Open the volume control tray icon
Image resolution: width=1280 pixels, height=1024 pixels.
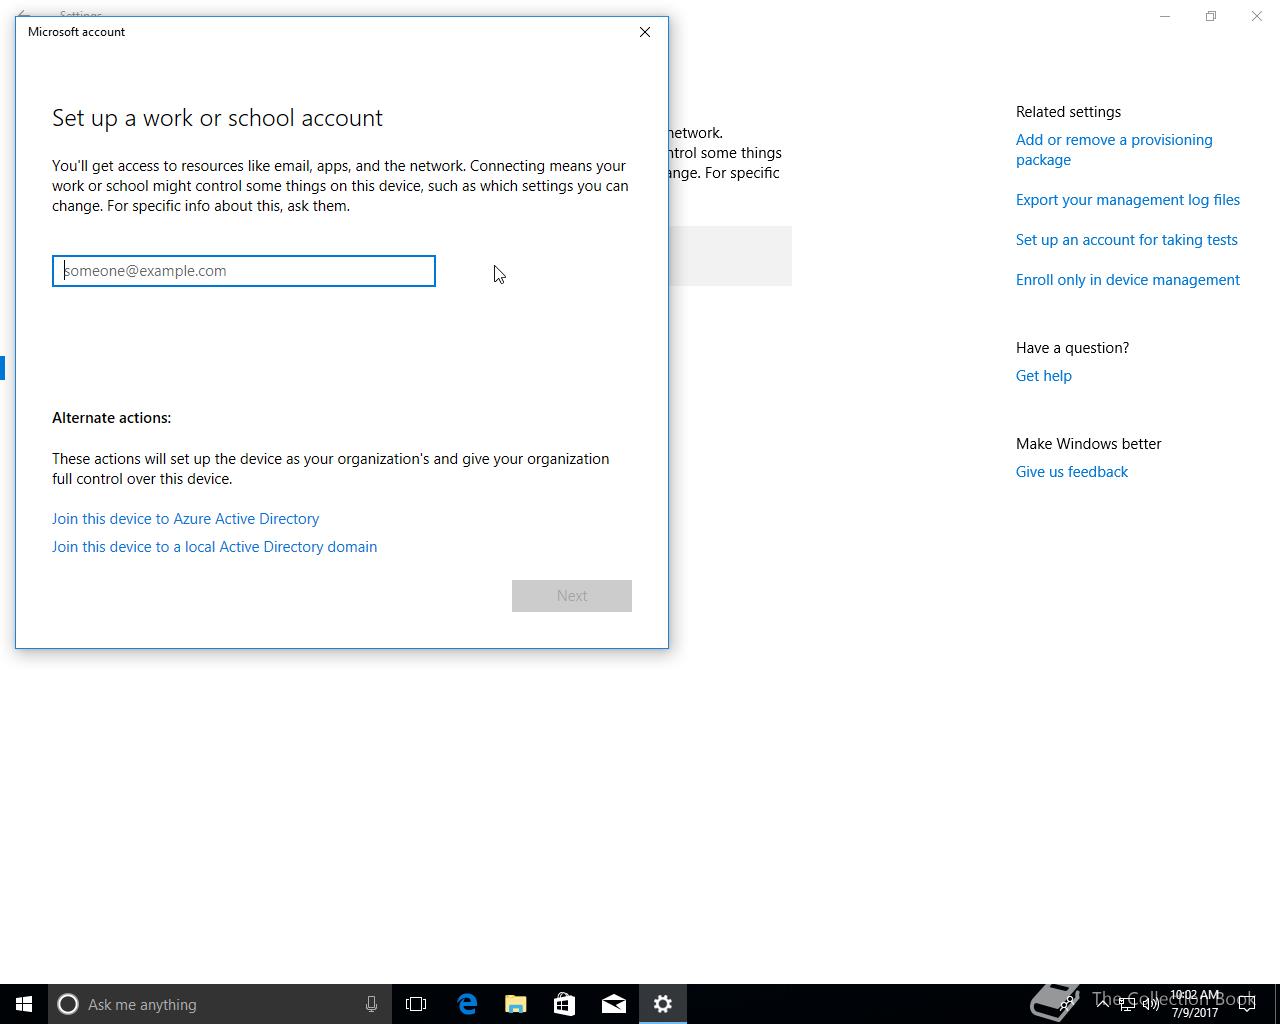tap(1151, 1004)
